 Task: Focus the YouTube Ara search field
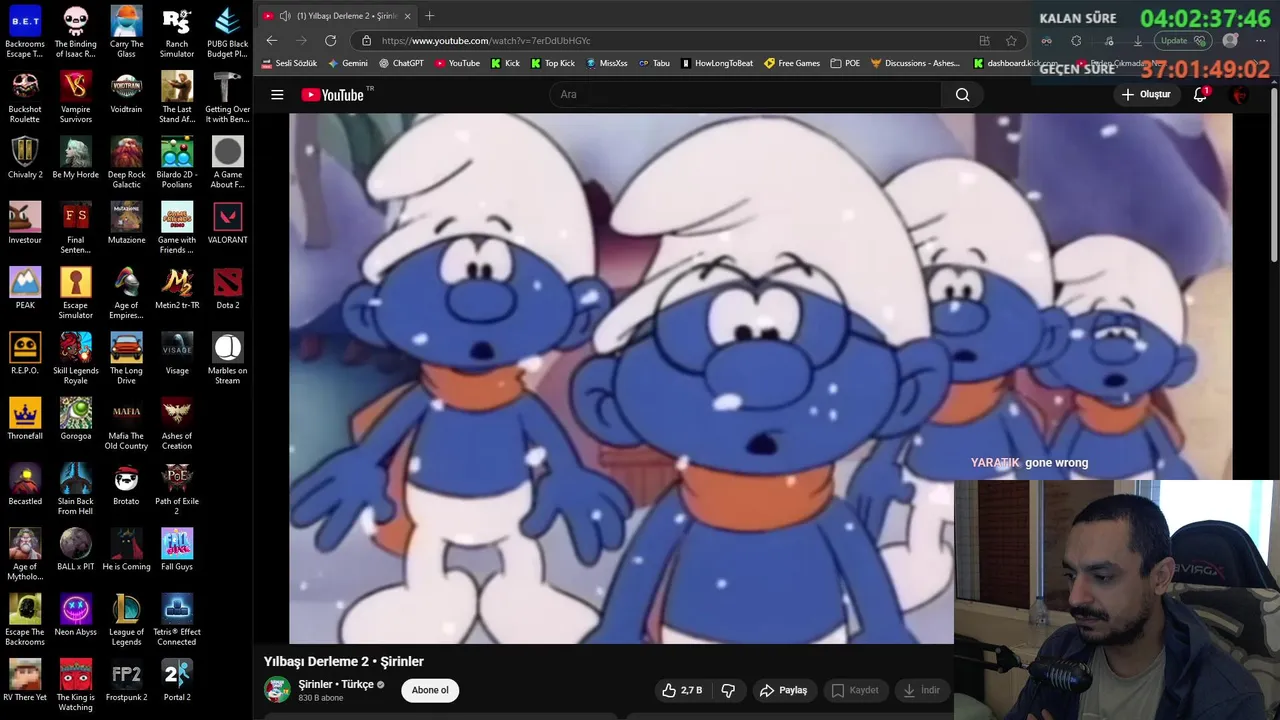pyautogui.click(x=745, y=94)
